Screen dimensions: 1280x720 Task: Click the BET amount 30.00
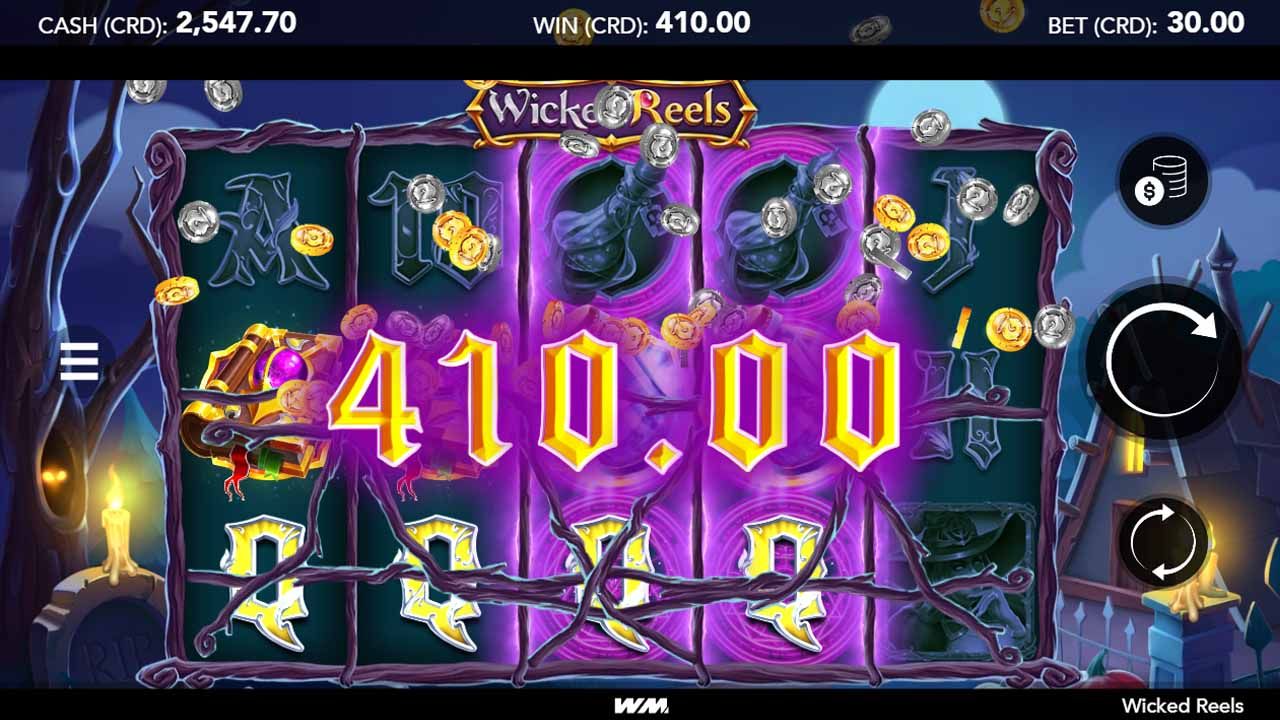point(1205,23)
